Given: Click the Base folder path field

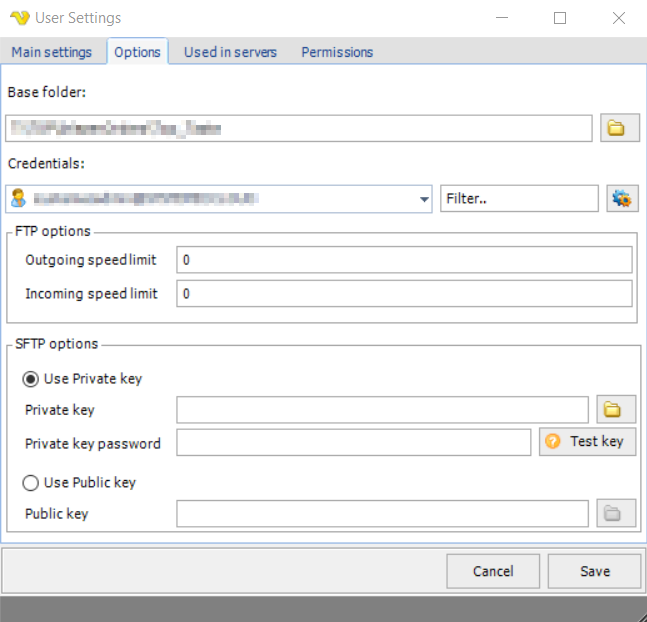Looking at the screenshot, I should pos(298,128).
